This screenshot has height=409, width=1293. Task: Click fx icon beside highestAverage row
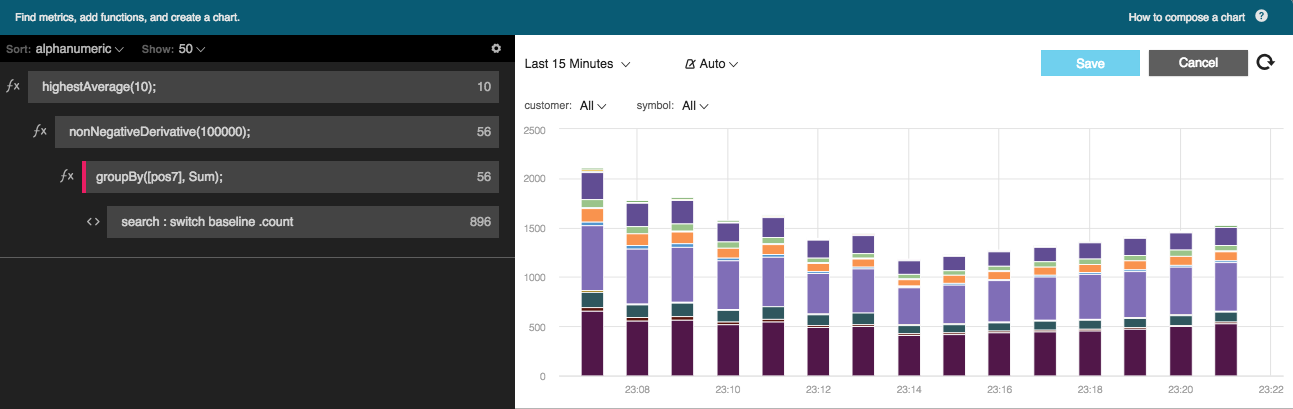13,87
